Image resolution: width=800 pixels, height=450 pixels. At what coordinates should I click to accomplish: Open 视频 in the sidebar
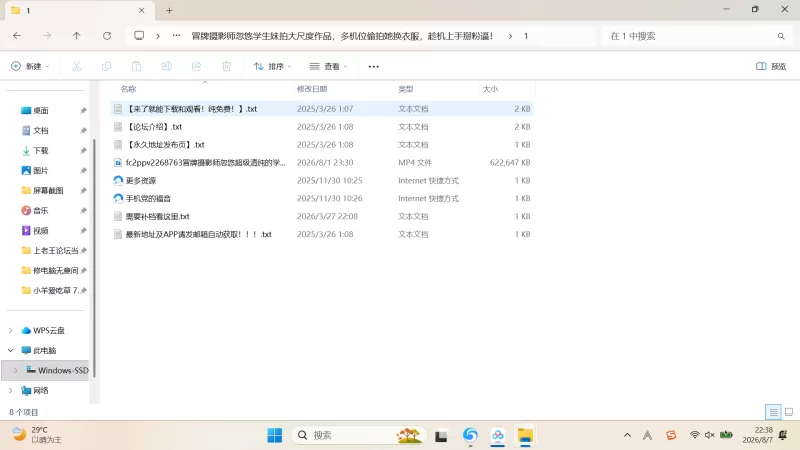tap(41, 231)
